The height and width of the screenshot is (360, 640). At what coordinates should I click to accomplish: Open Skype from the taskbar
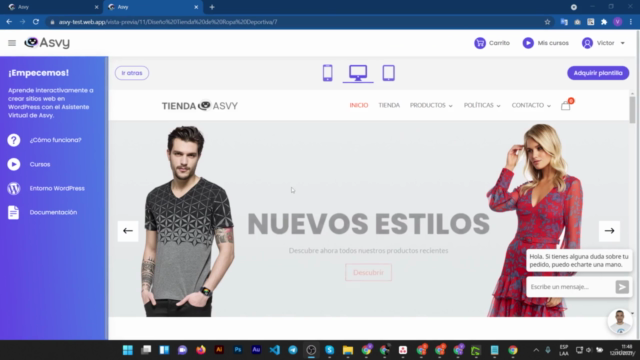coord(329,350)
